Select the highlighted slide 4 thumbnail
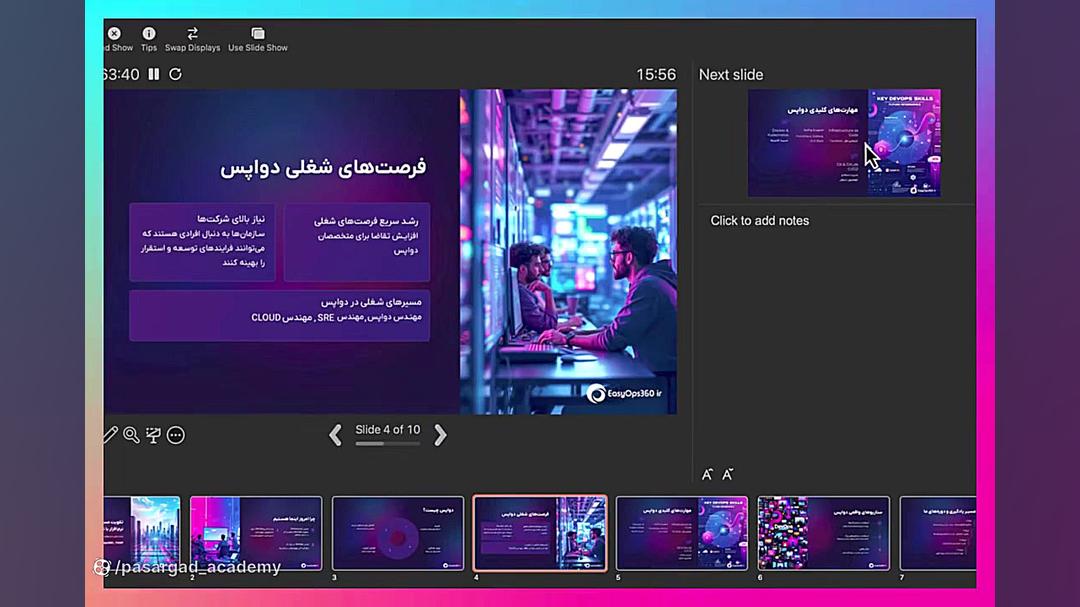This screenshot has height=607, width=1080. [540, 533]
